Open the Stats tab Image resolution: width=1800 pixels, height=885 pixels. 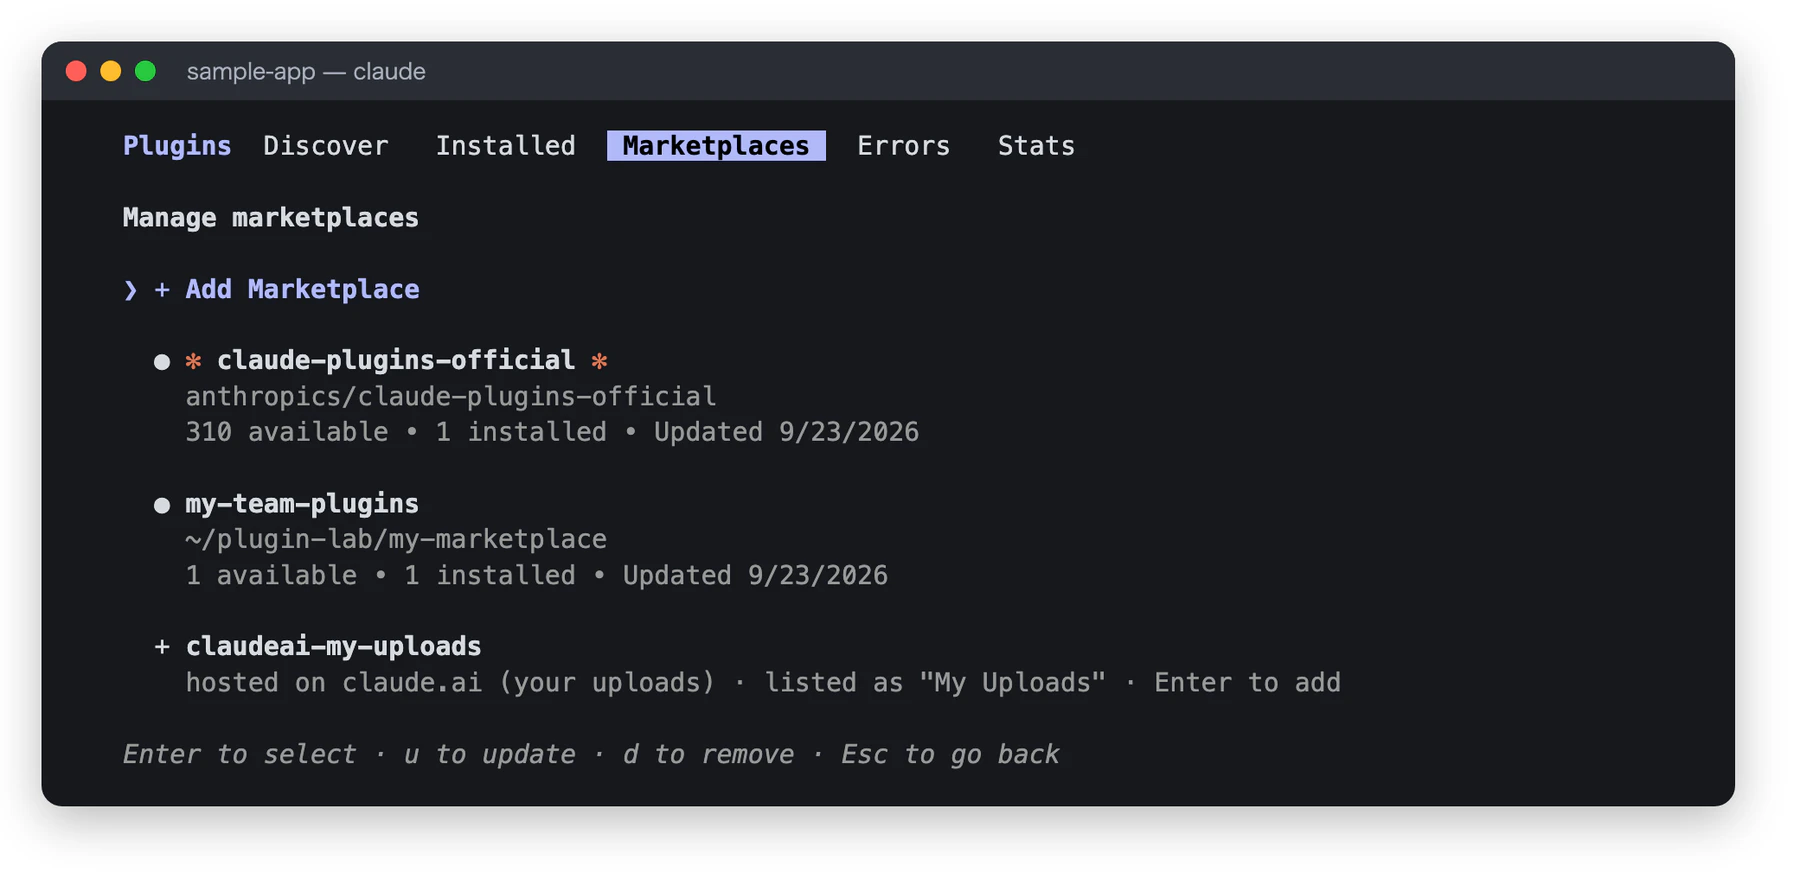click(1036, 146)
